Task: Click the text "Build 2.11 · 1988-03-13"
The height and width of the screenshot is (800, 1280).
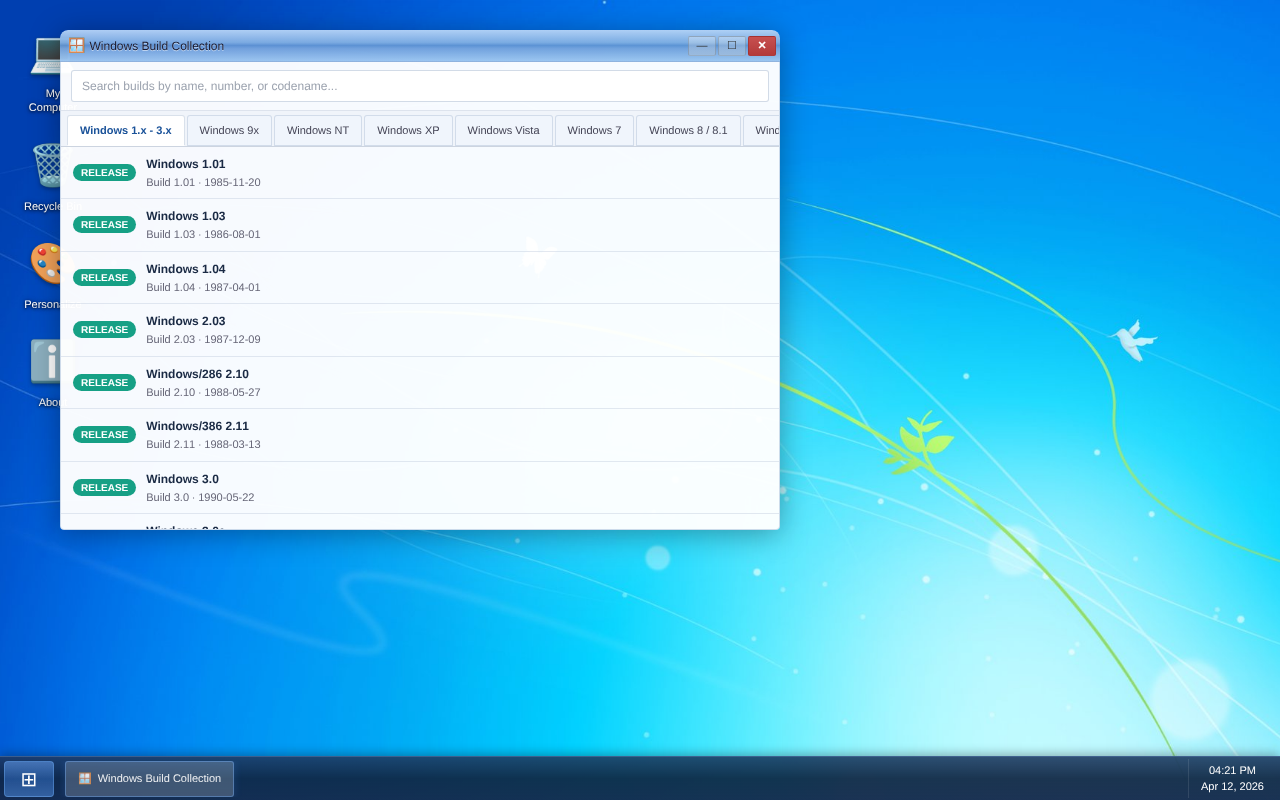Action: 203,444
